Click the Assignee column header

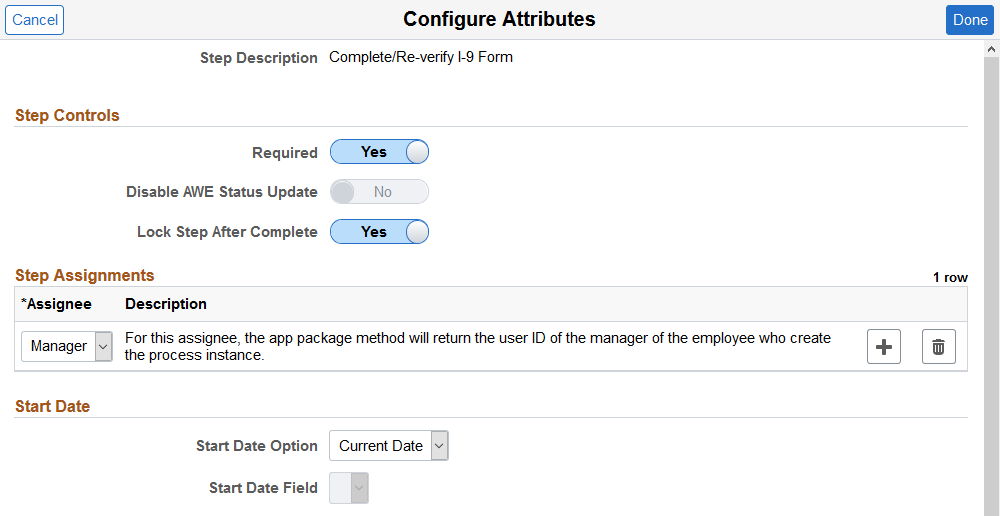56,304
